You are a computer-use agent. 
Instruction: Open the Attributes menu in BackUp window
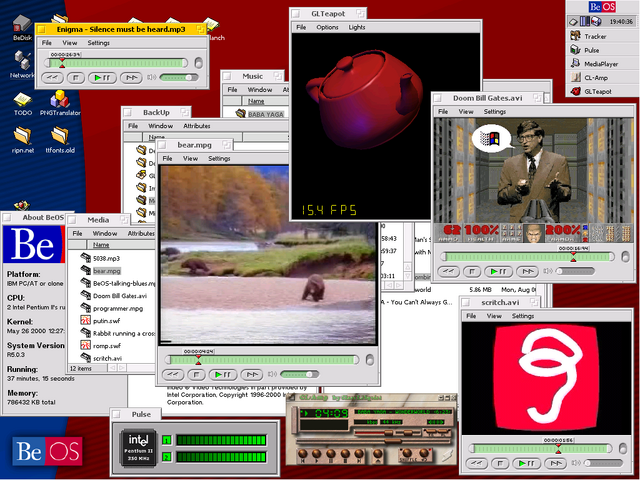point(197,126)
